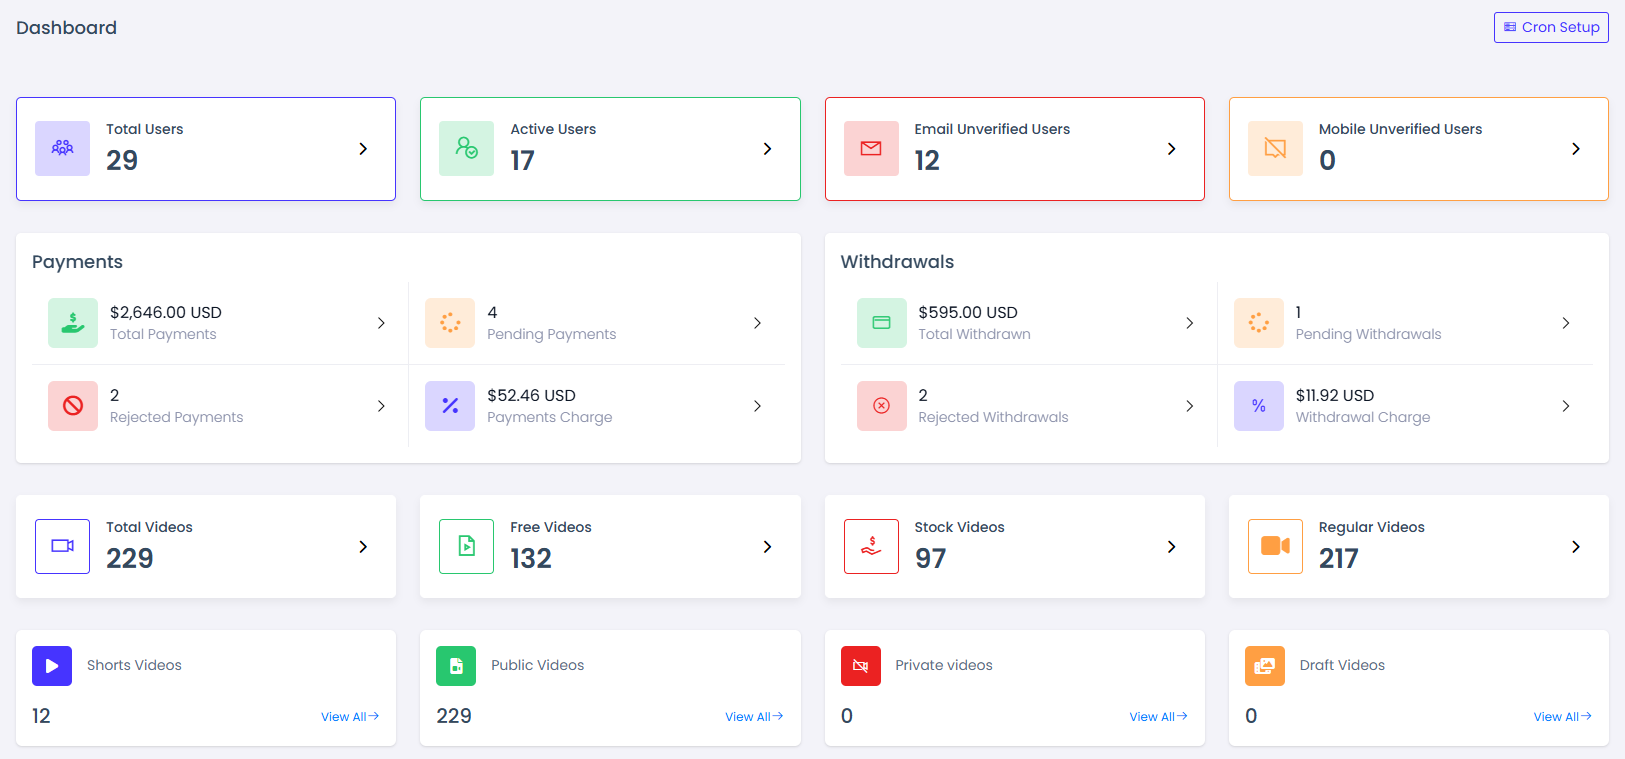Open View All under Draft Videos
This screenshot has width=1625, height=759.
tap(1562, 717)
